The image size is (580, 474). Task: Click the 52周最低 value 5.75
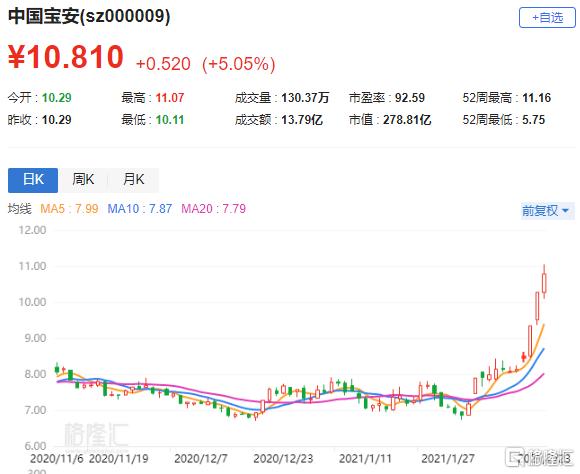click(x=533, y=120)
